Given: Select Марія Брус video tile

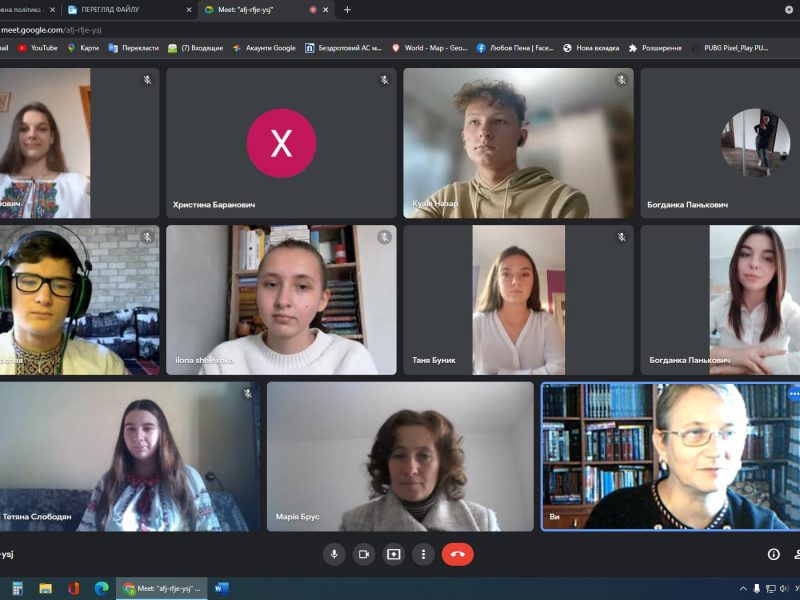Looking at the screenshot, I should click(400, 456).
